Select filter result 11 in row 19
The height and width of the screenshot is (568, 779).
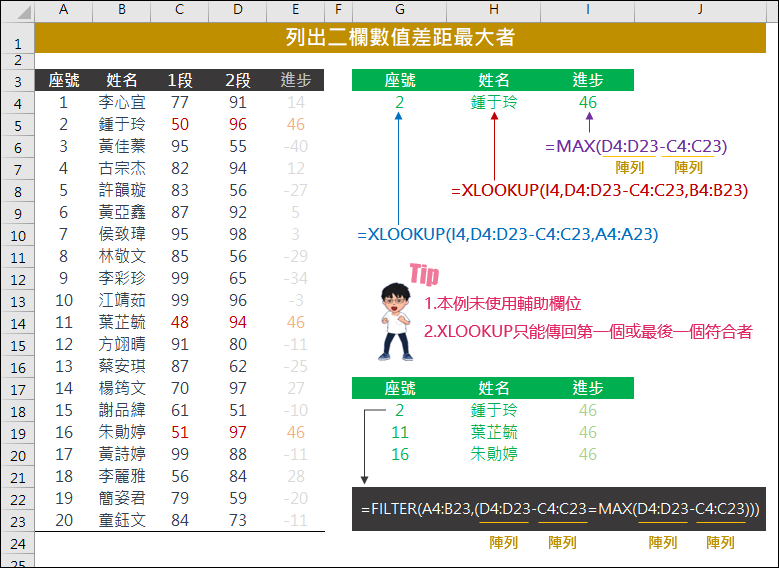coord(400,432)
